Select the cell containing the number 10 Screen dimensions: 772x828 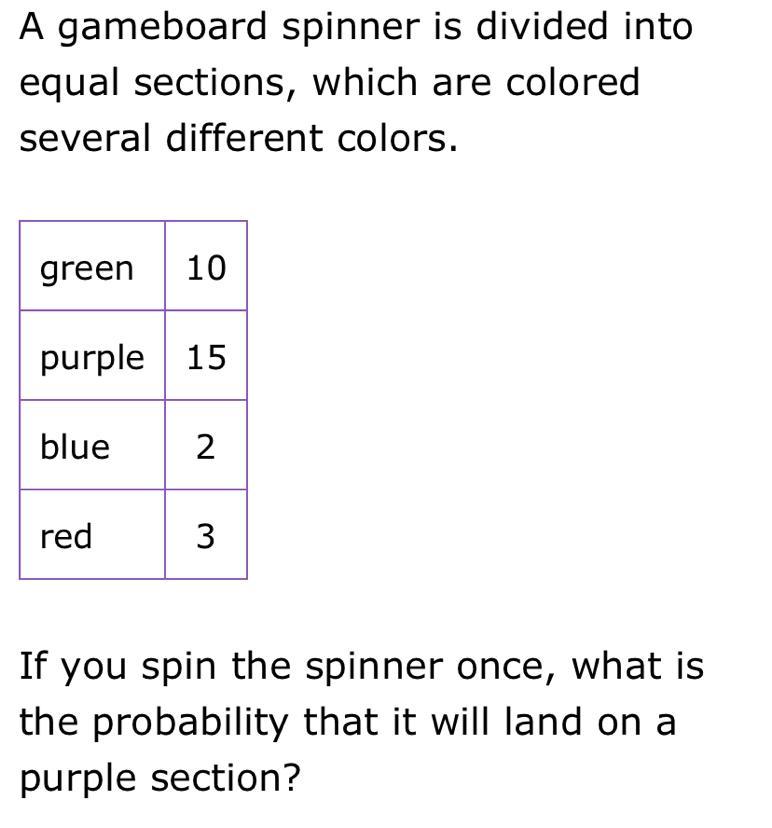click(206, 266)
